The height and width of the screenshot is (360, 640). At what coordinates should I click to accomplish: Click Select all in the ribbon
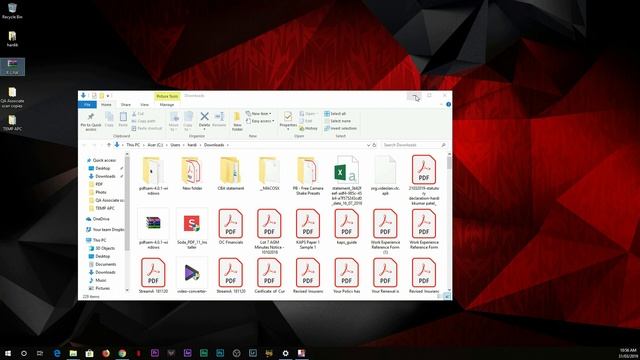tap(335, 113)
